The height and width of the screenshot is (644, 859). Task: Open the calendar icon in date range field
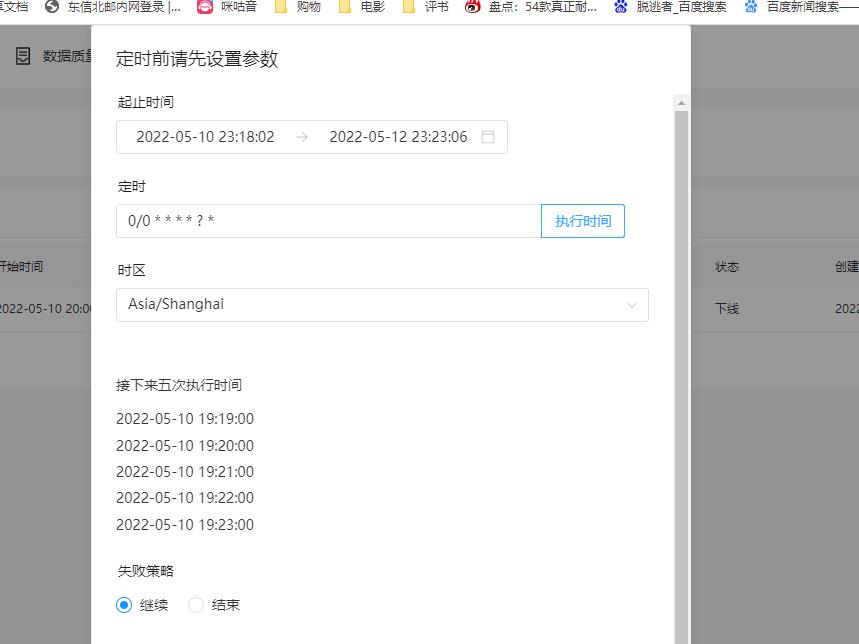pos(488,137)
